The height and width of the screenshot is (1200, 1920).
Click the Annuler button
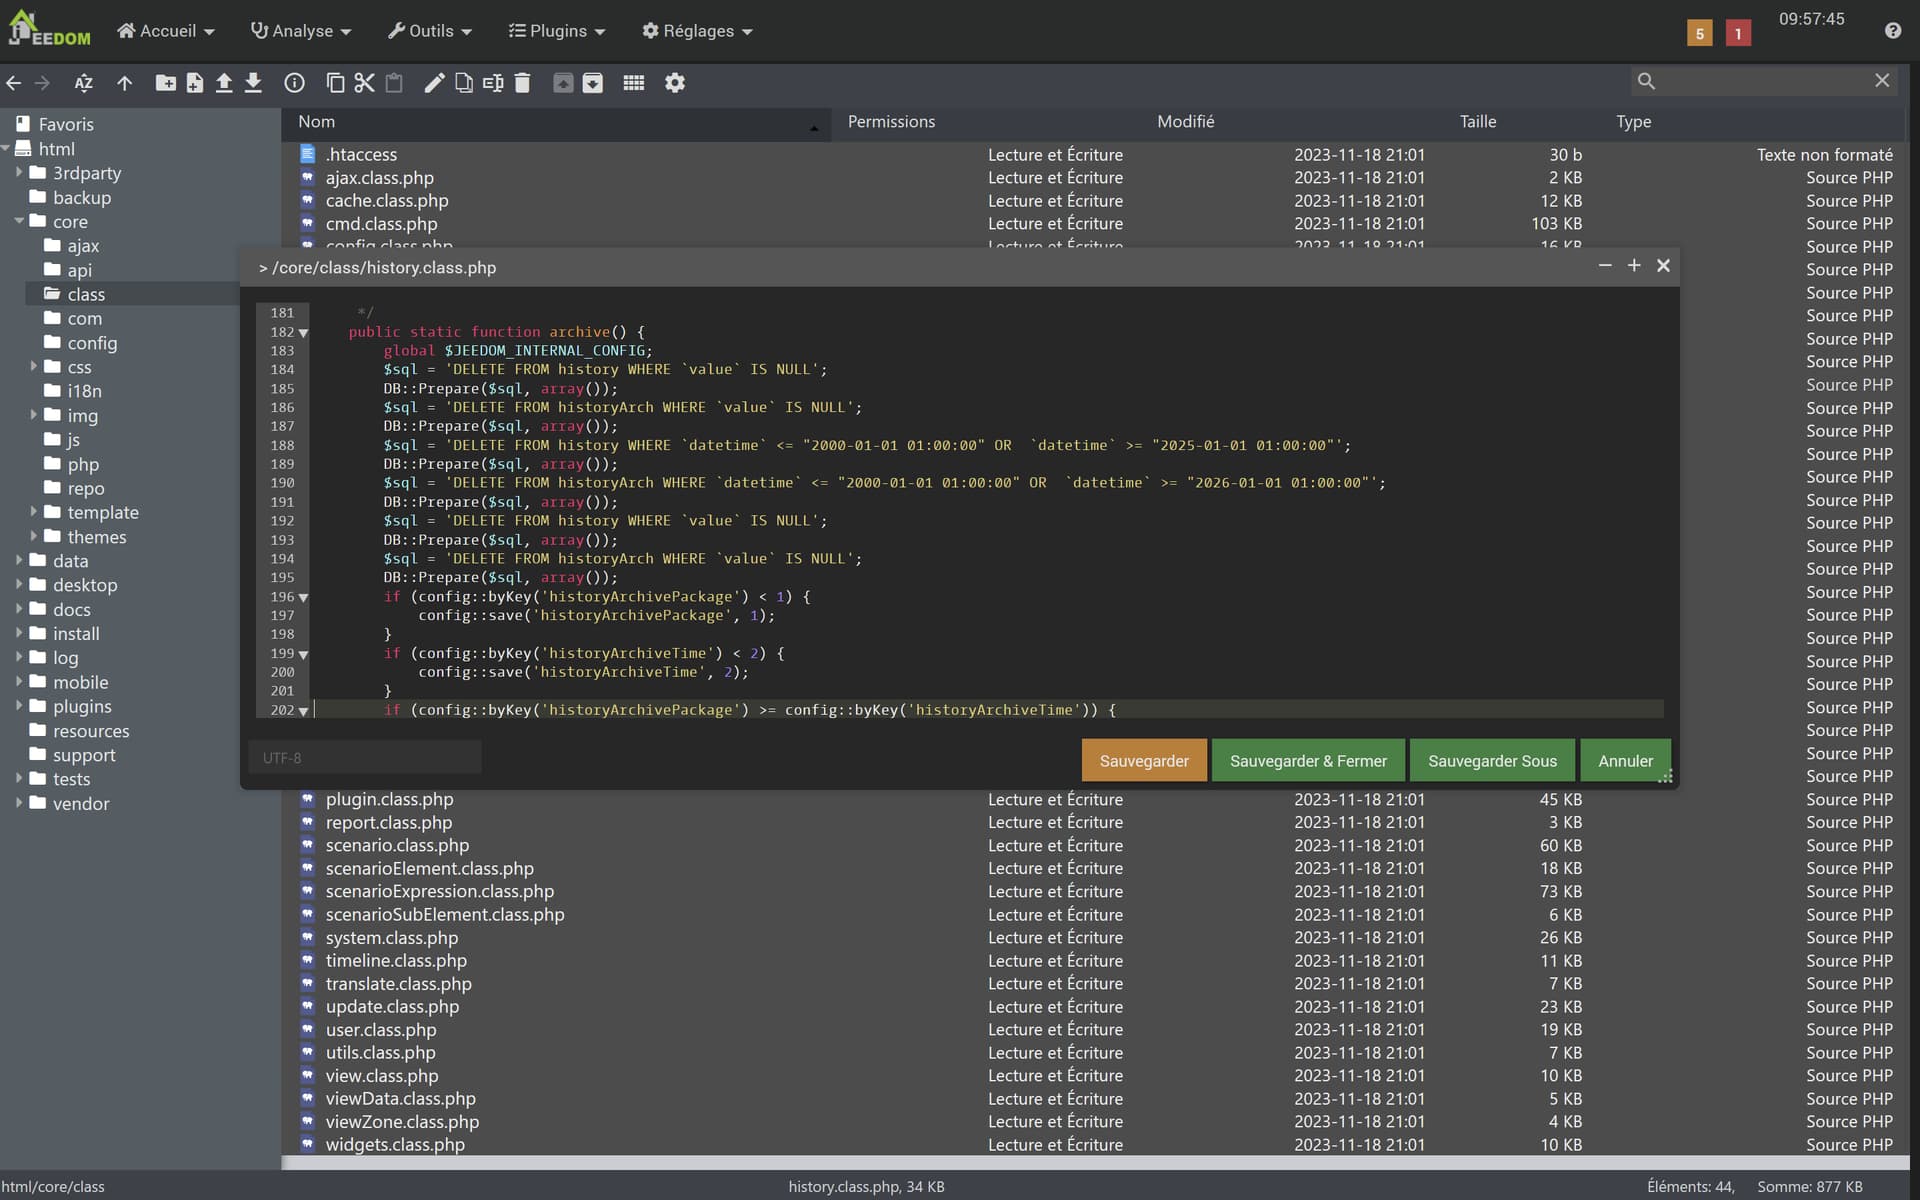tap(1625, 761)
